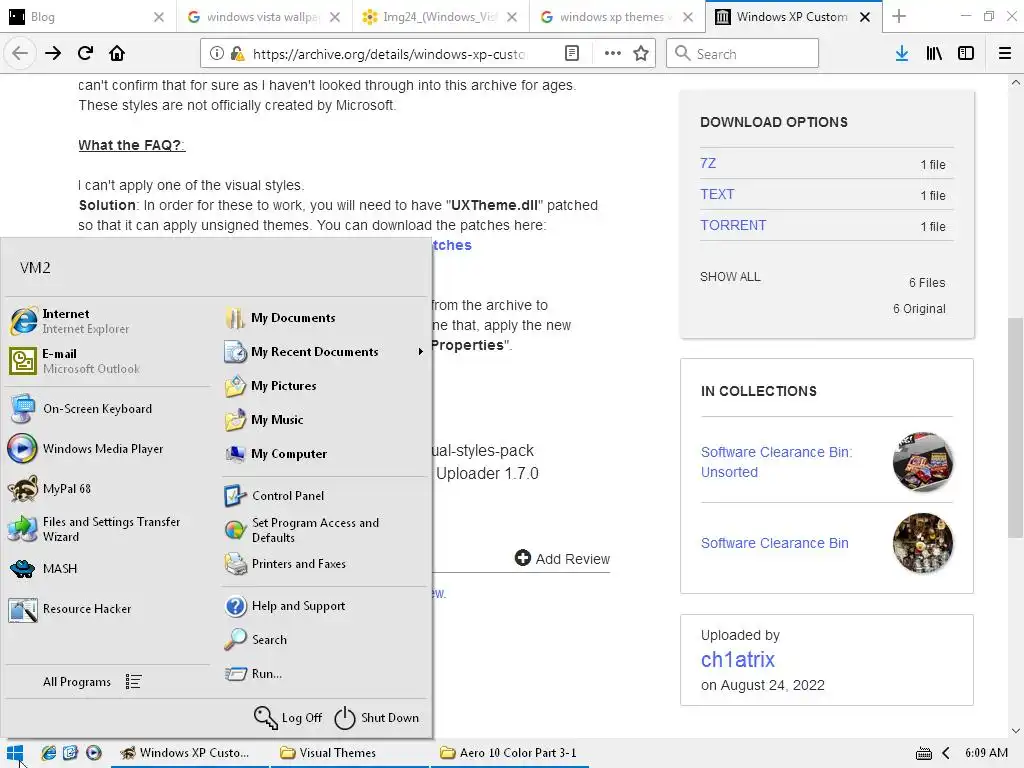Open the TEXT download option
1024x768 pixels.
click(x=717, y=194)
